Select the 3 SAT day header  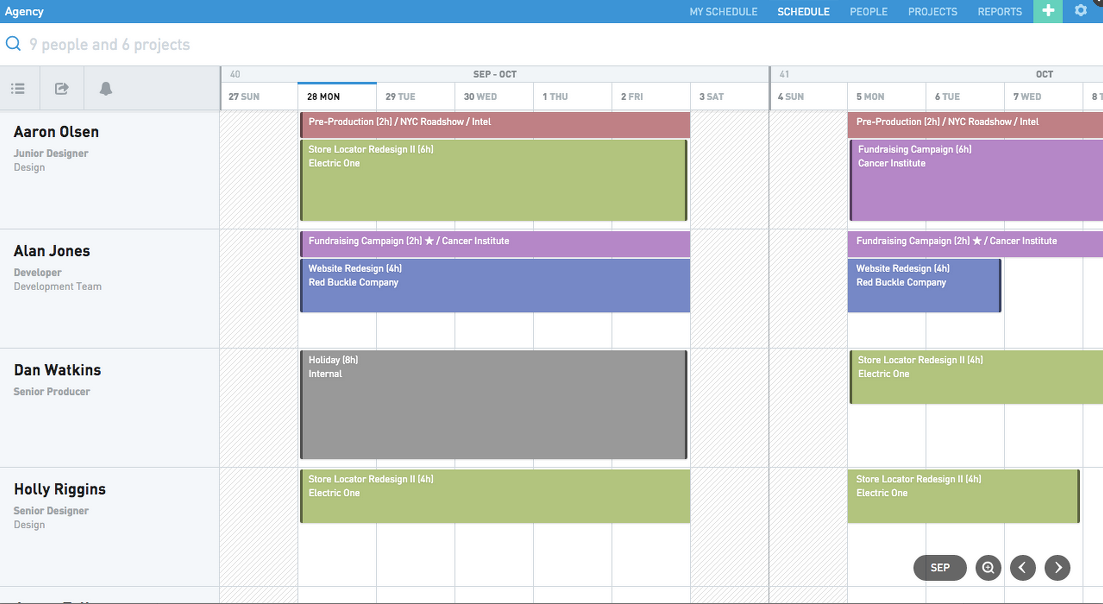pos(729,96)
